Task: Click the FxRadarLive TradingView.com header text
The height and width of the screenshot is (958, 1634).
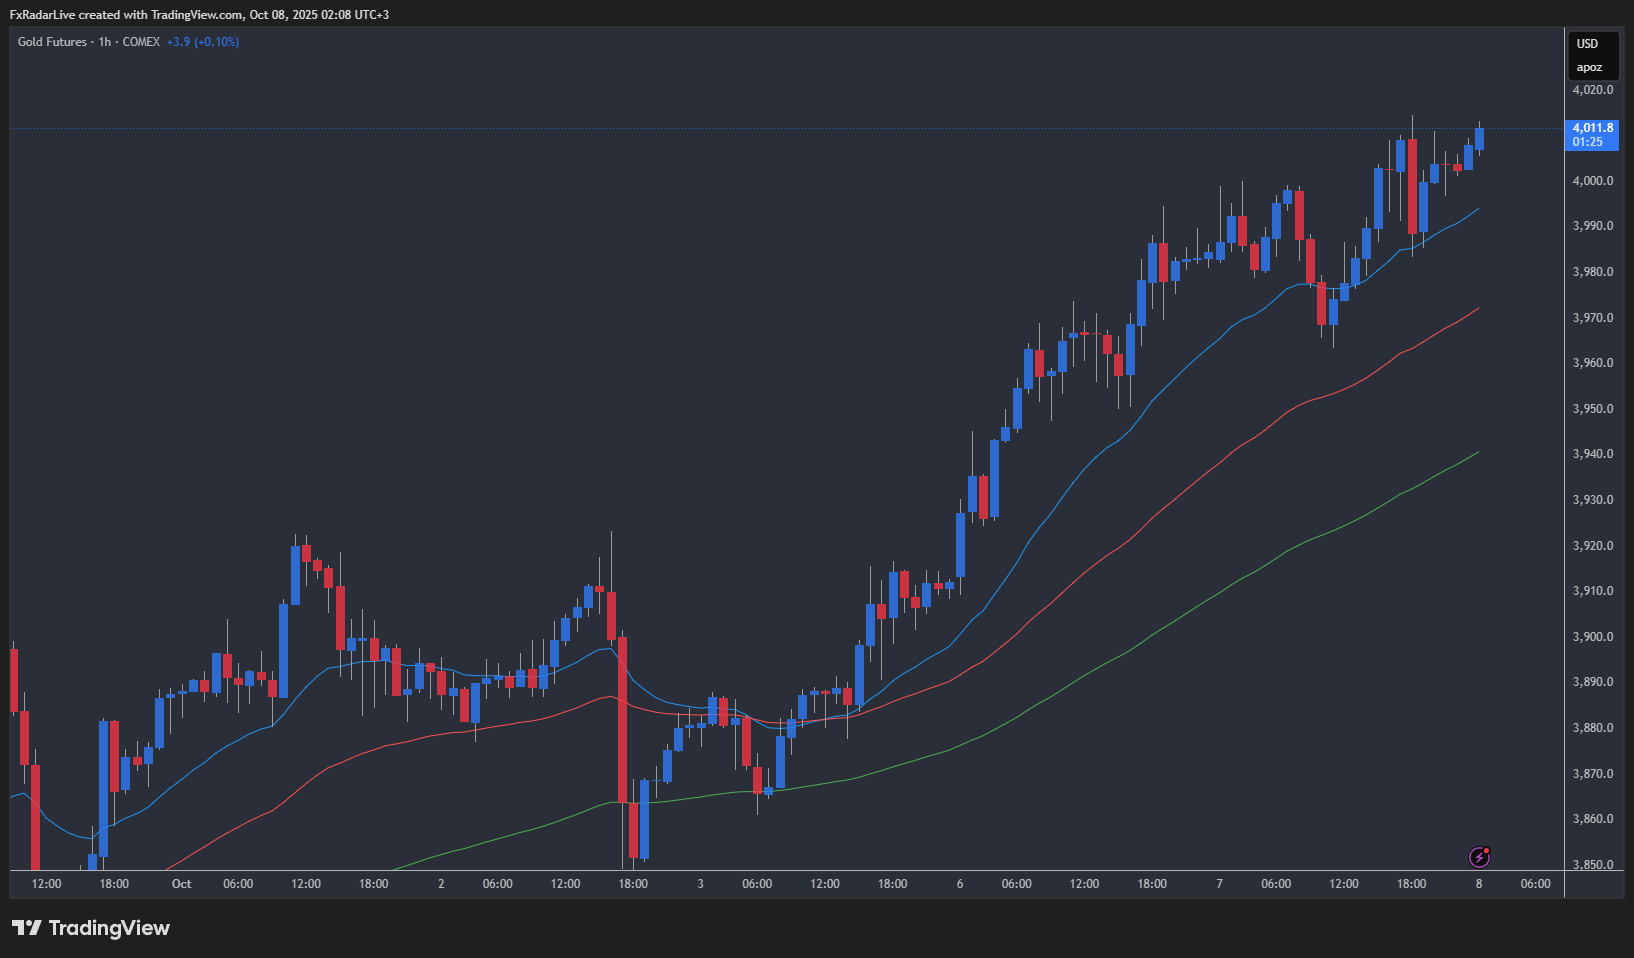Action: pos(199,14)
